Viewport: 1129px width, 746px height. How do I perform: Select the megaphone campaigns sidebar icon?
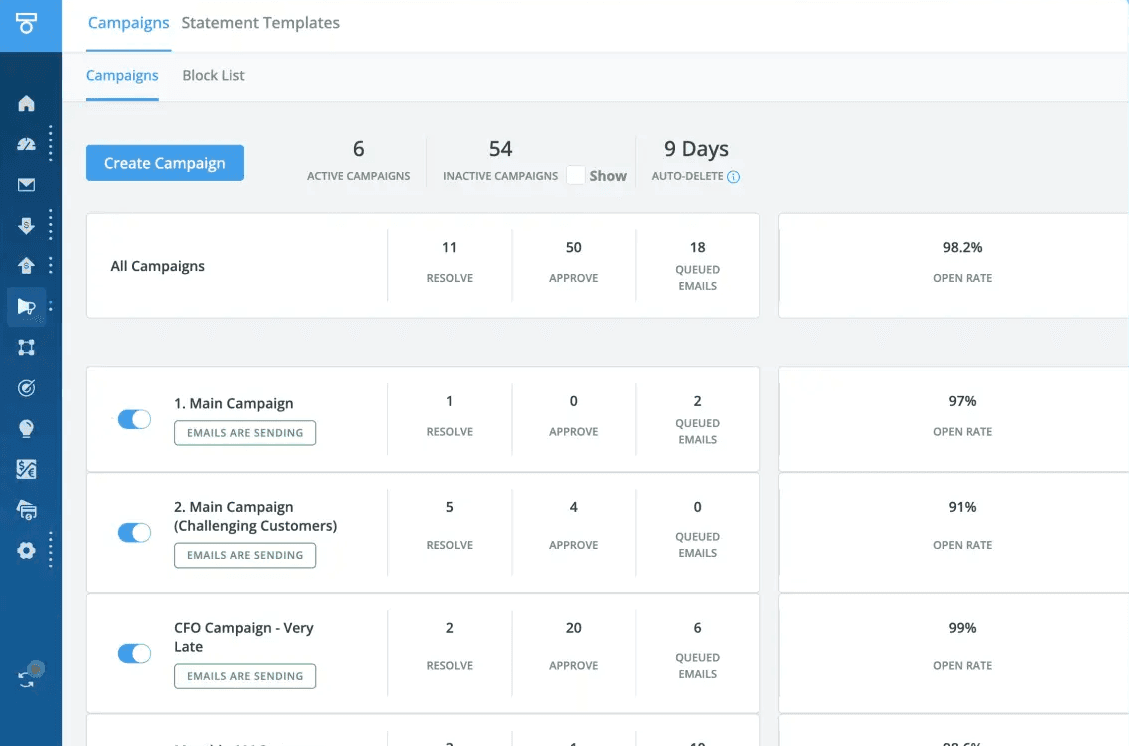click(x=27, y=307)
